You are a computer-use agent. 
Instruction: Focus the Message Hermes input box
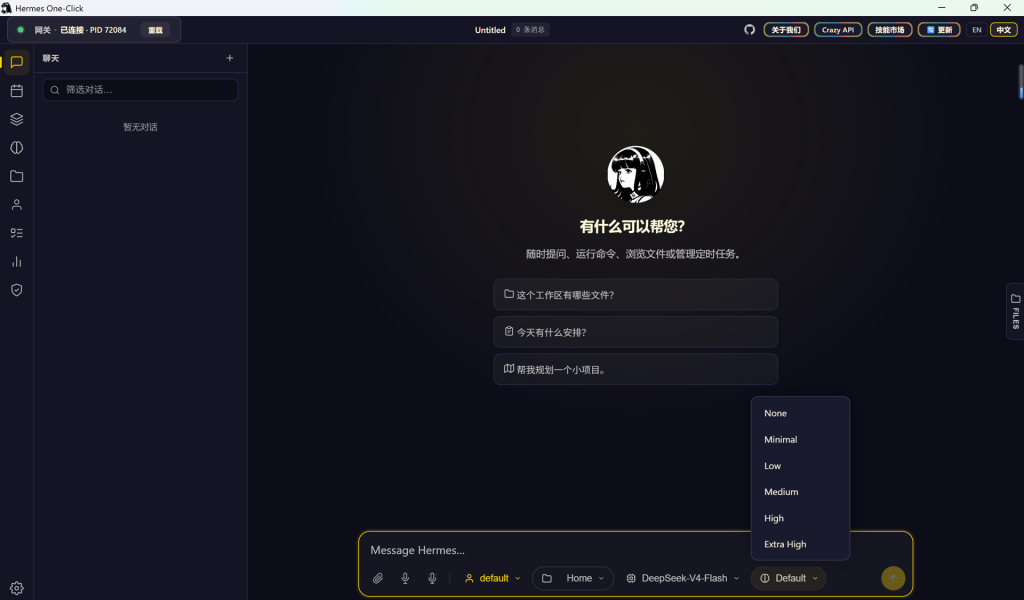coord(635,550)
